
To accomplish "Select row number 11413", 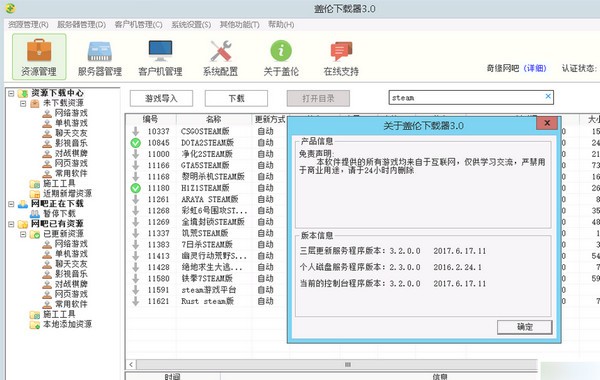I will [158, 256].
